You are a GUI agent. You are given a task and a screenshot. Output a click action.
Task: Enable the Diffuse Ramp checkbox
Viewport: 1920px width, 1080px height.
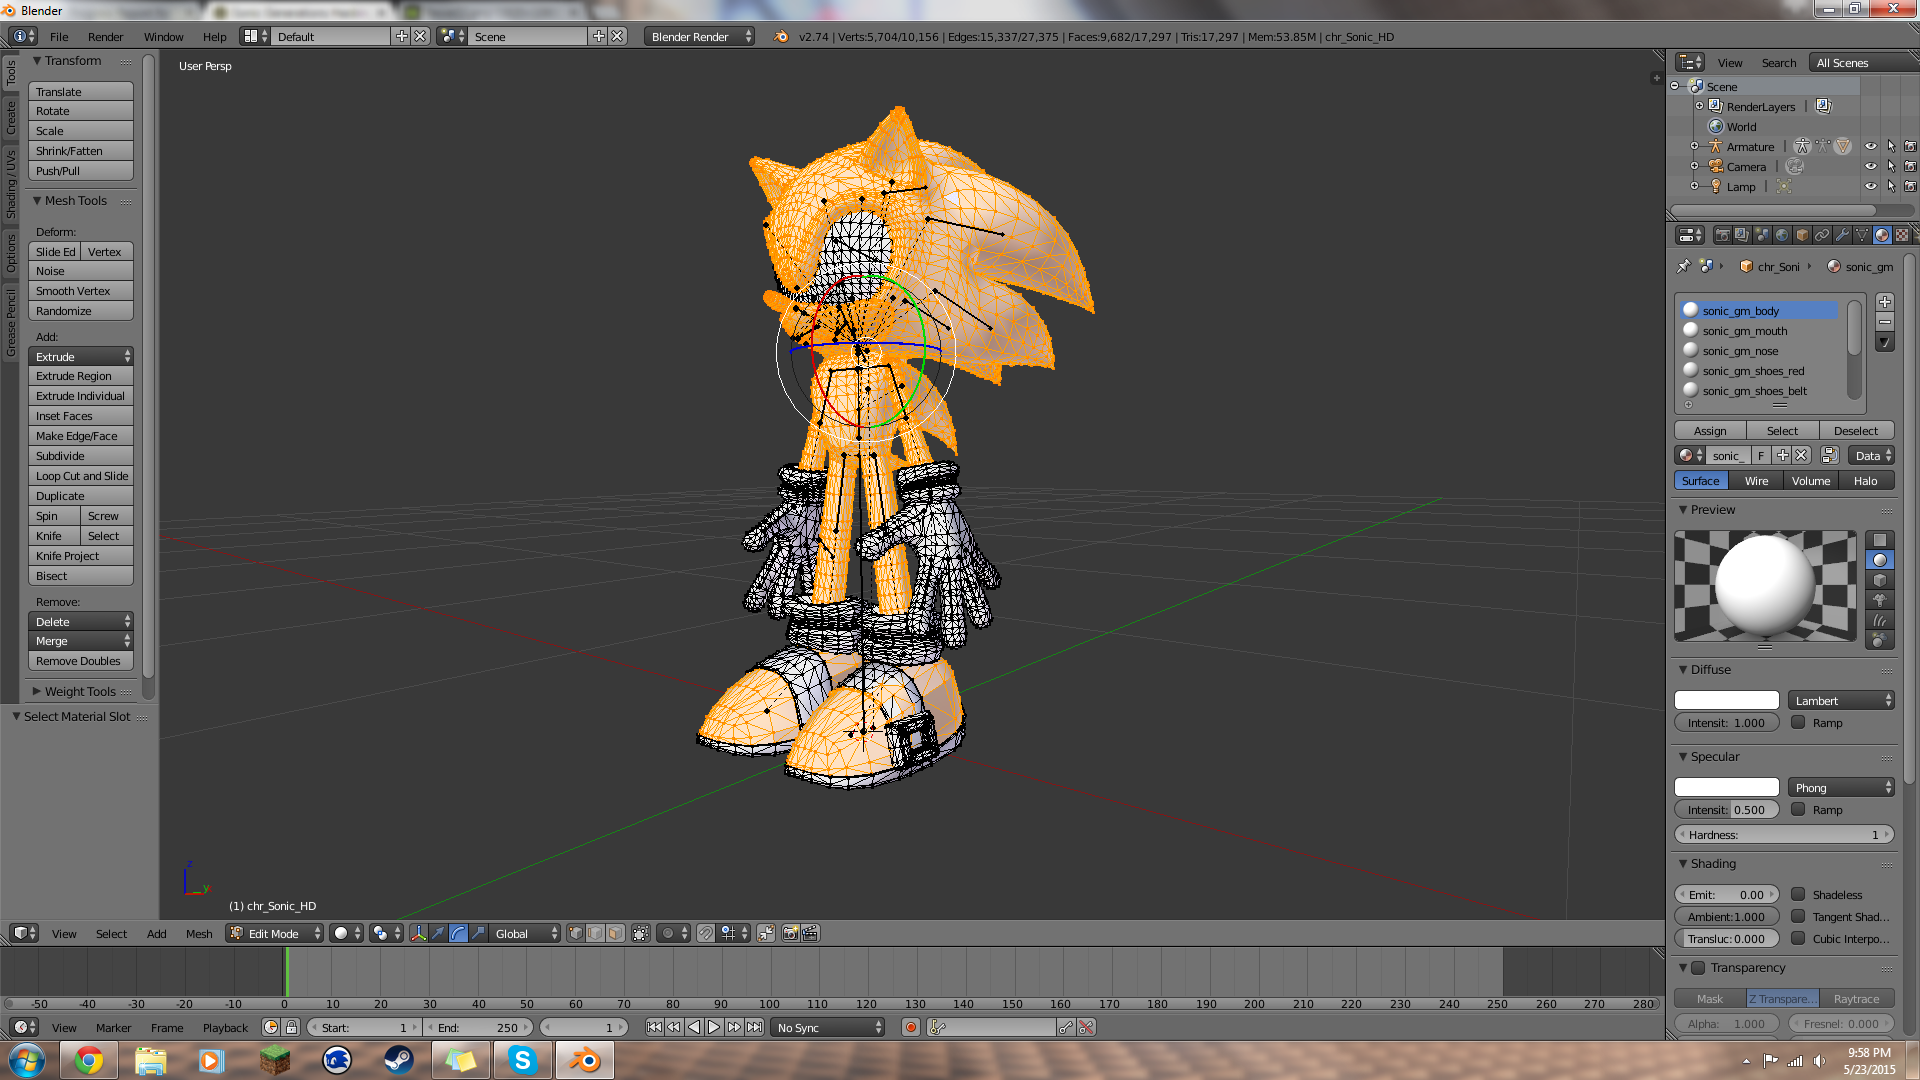tap(1798, 722)
